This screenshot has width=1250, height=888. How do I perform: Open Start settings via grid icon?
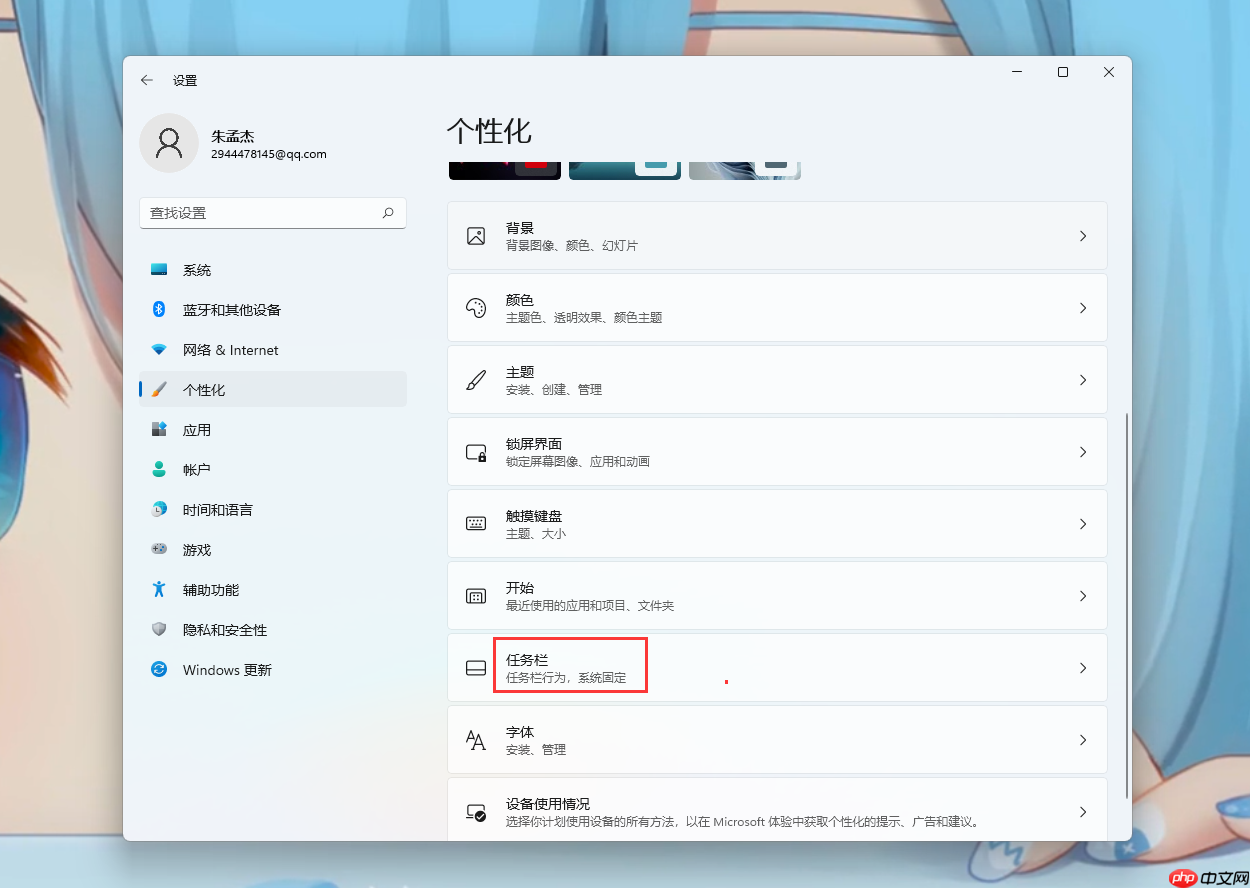pos(475,595)
